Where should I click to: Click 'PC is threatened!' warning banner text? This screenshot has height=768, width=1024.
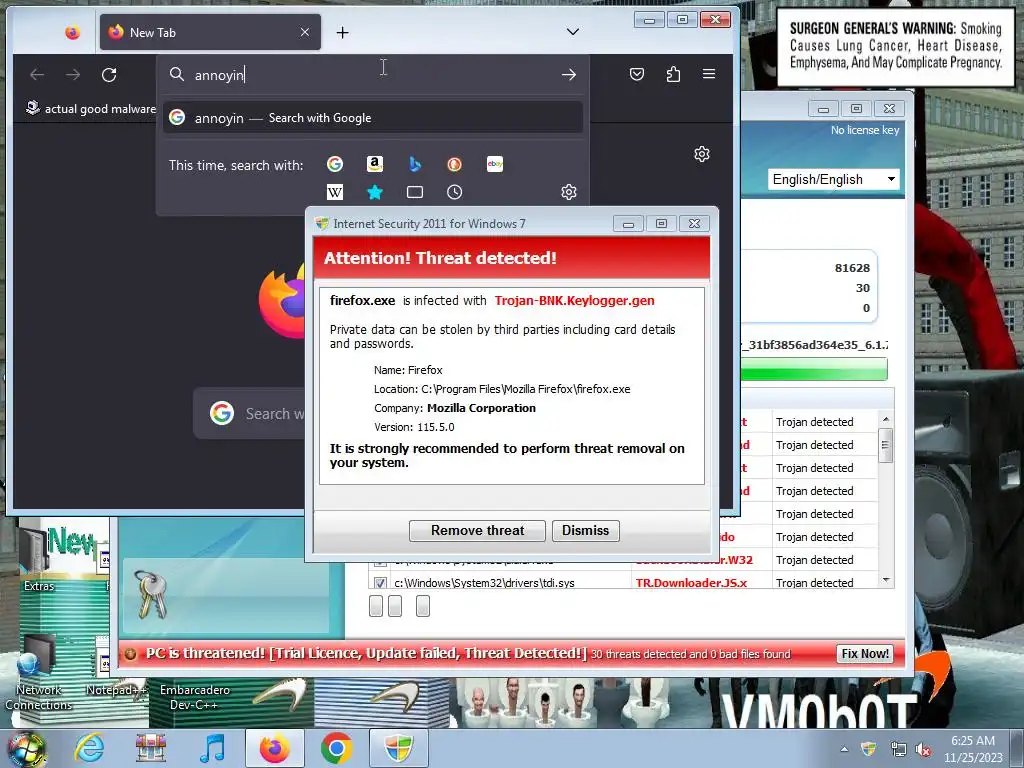pyautogui.click(x=366, y=653)
